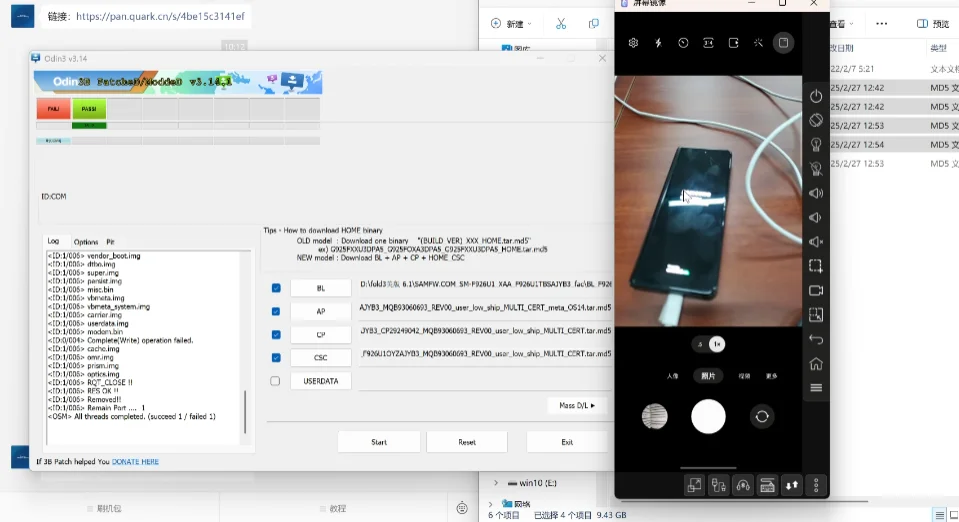Switch to the Options tab in Odin
The height and width of the screenshot is (522, 959).
pos(86,242)
